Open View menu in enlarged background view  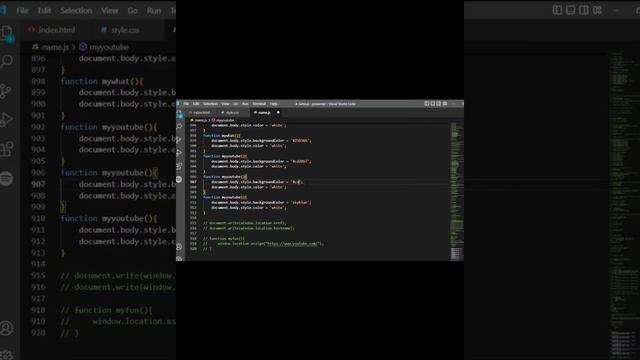pos(110,11)
